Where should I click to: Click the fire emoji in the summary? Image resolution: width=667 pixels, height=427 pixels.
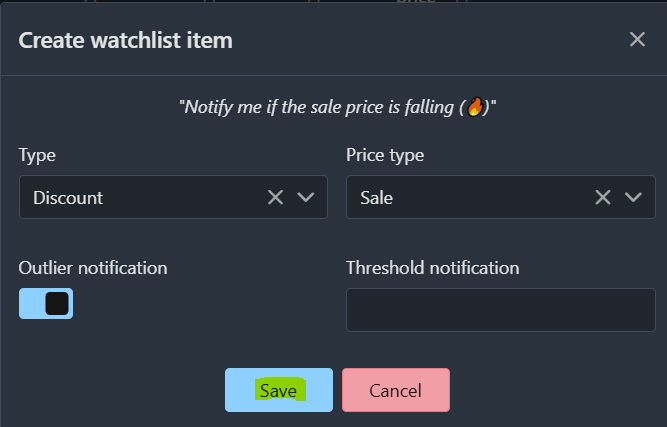475,106
